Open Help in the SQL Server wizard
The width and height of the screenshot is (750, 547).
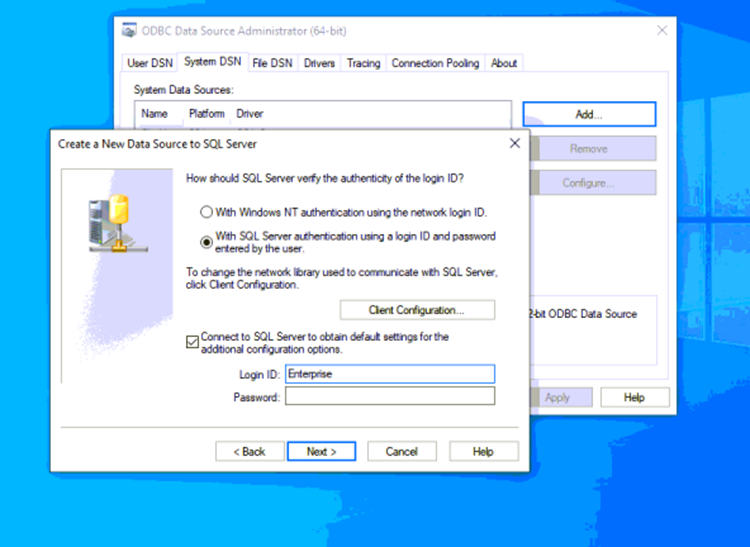coord(484,451)
